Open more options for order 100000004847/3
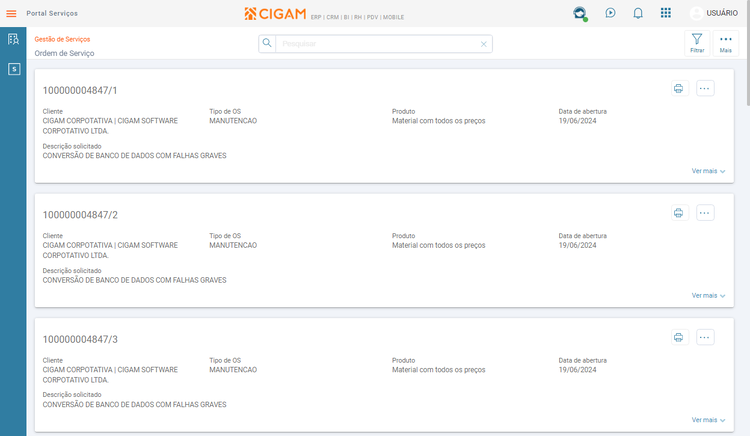Viewport: 750px width, 436px height. (705, 338)
